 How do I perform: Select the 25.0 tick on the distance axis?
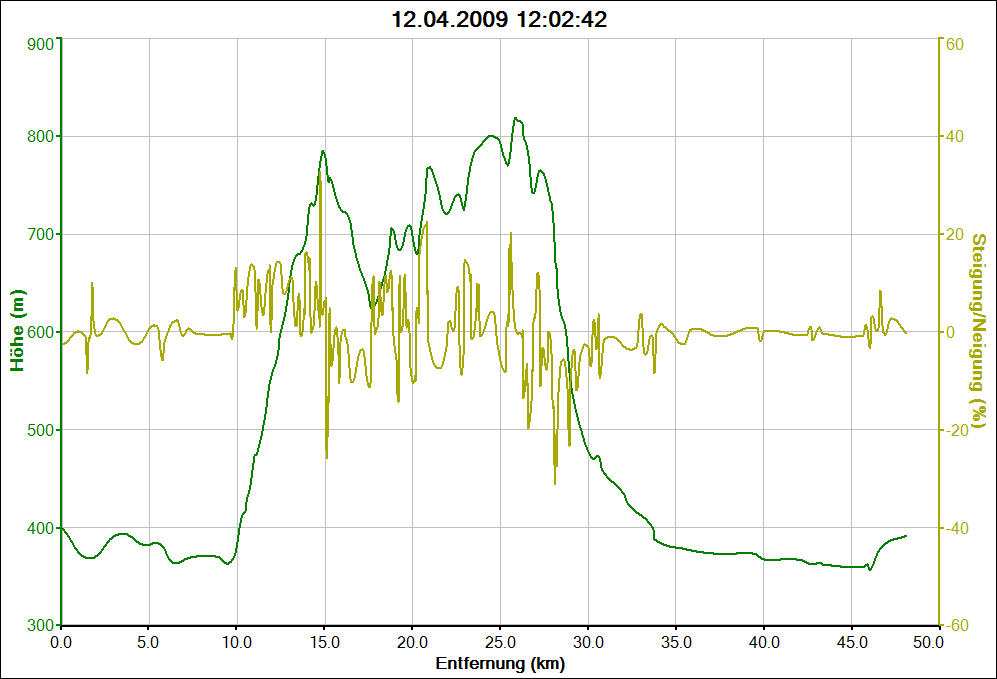click(x=500, y=641)
